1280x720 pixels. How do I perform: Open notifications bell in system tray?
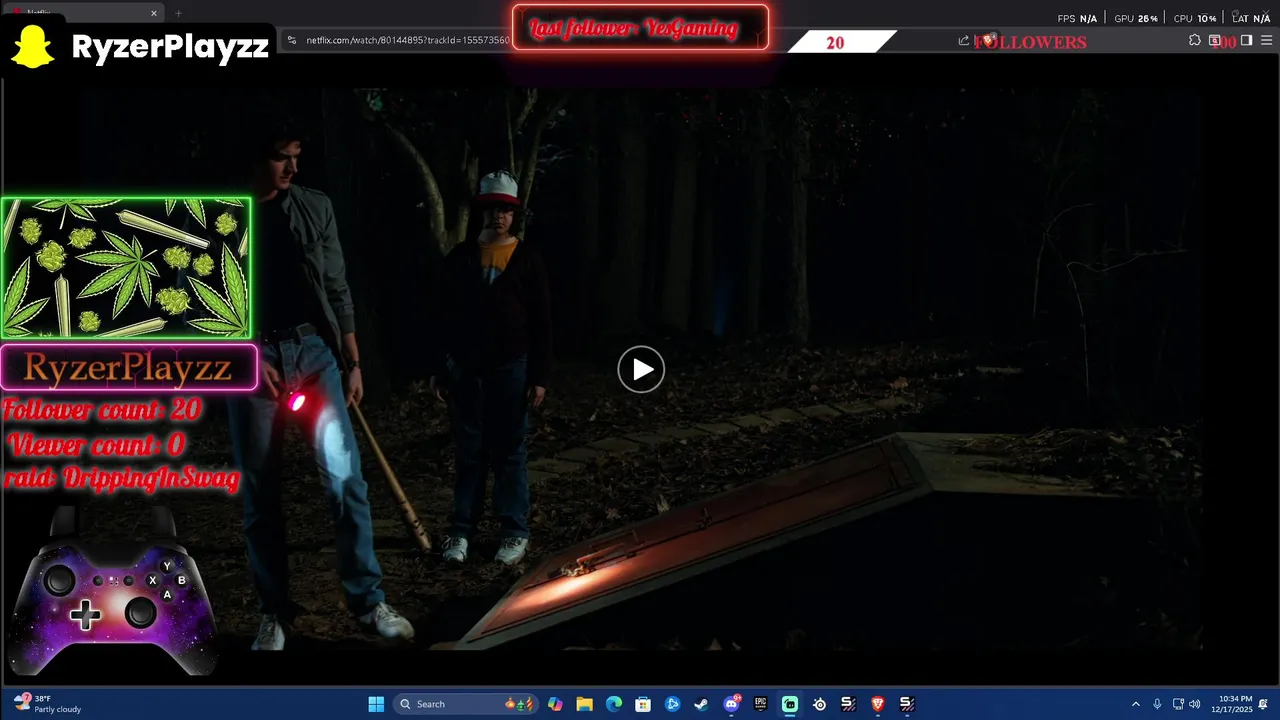pyautogui.click(x=1265, y=704)
